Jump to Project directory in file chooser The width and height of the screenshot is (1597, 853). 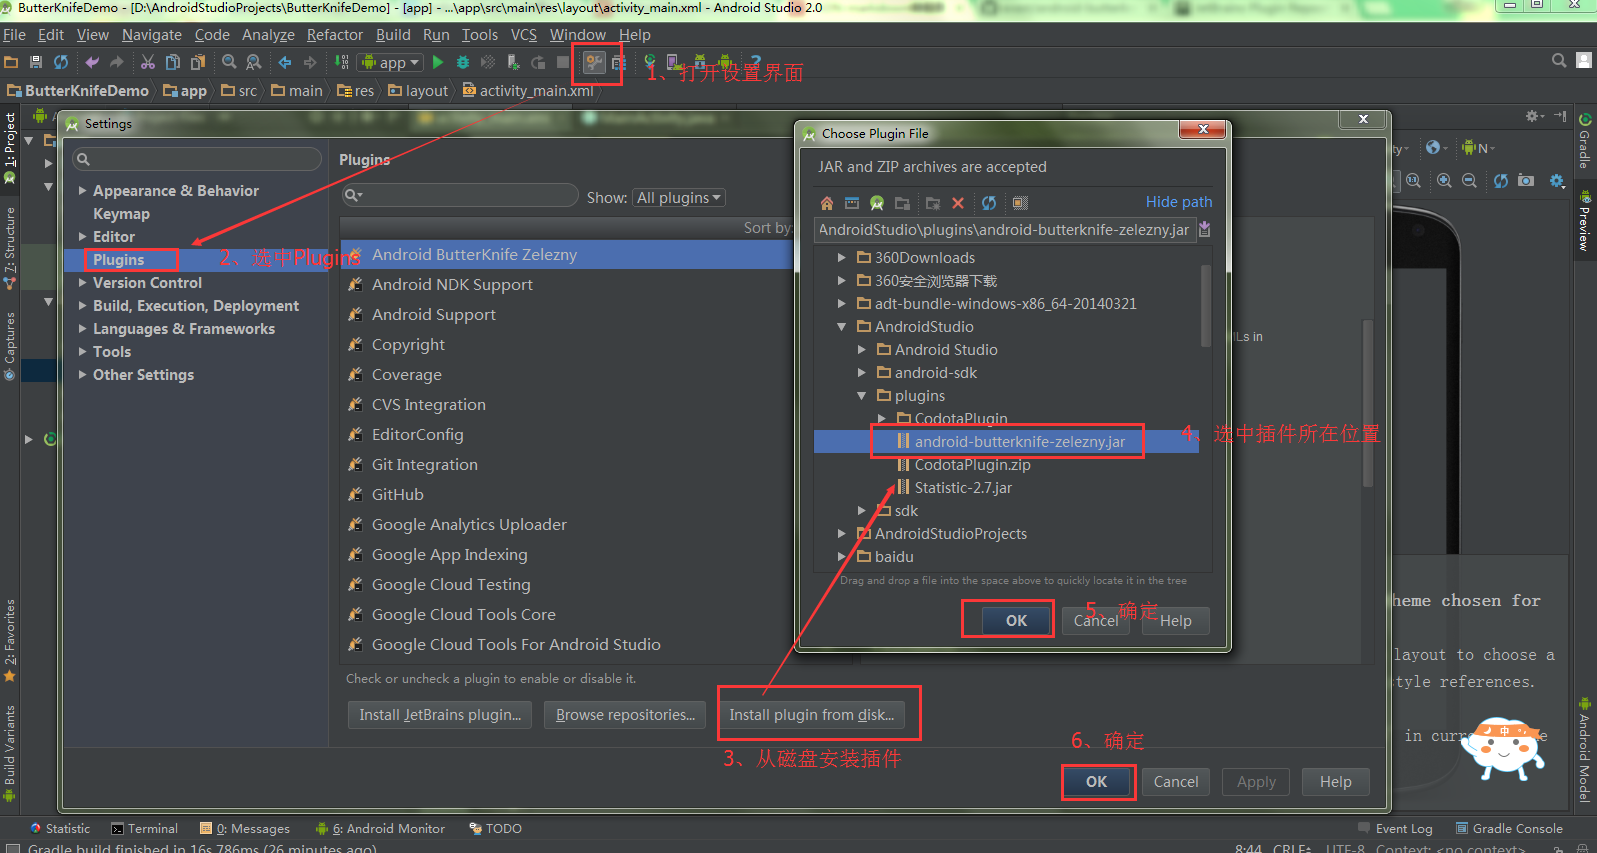pos(877,203)
